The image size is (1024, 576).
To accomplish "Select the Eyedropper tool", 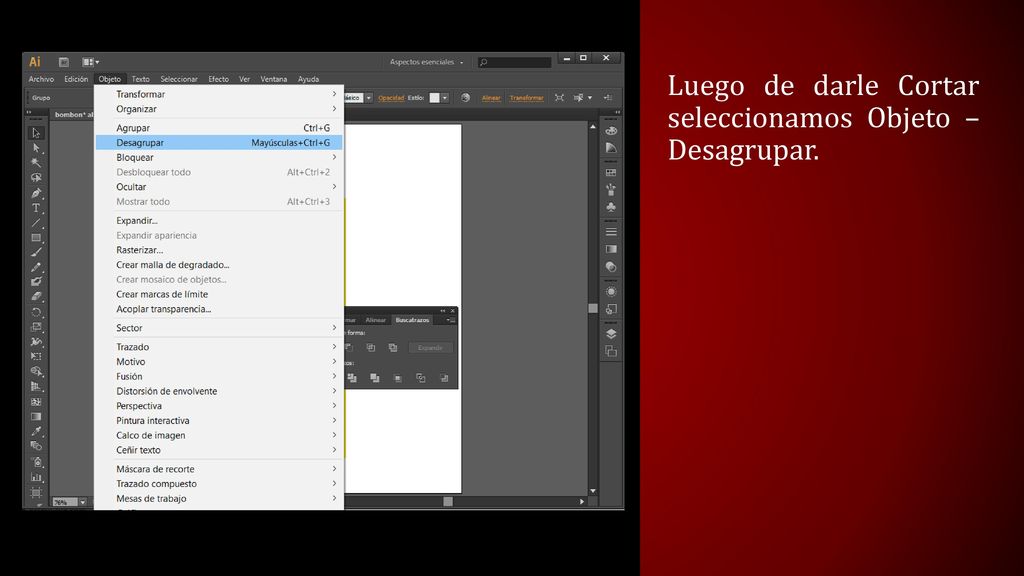I will 36,432.
